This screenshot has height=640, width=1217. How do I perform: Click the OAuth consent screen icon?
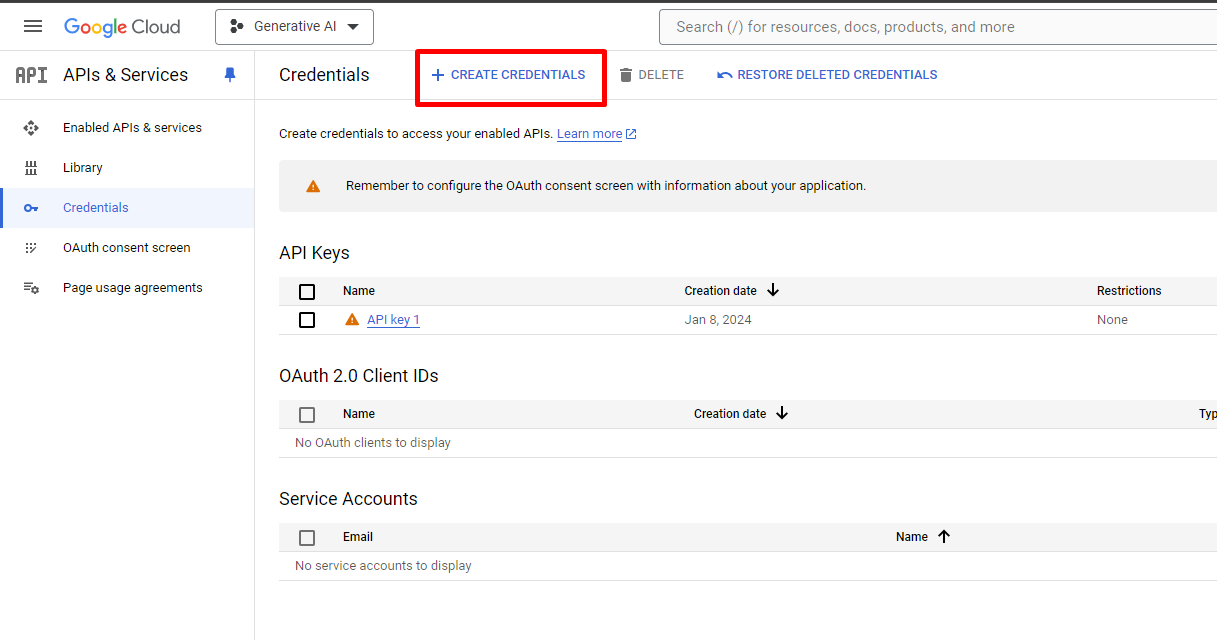coord(31,248)
